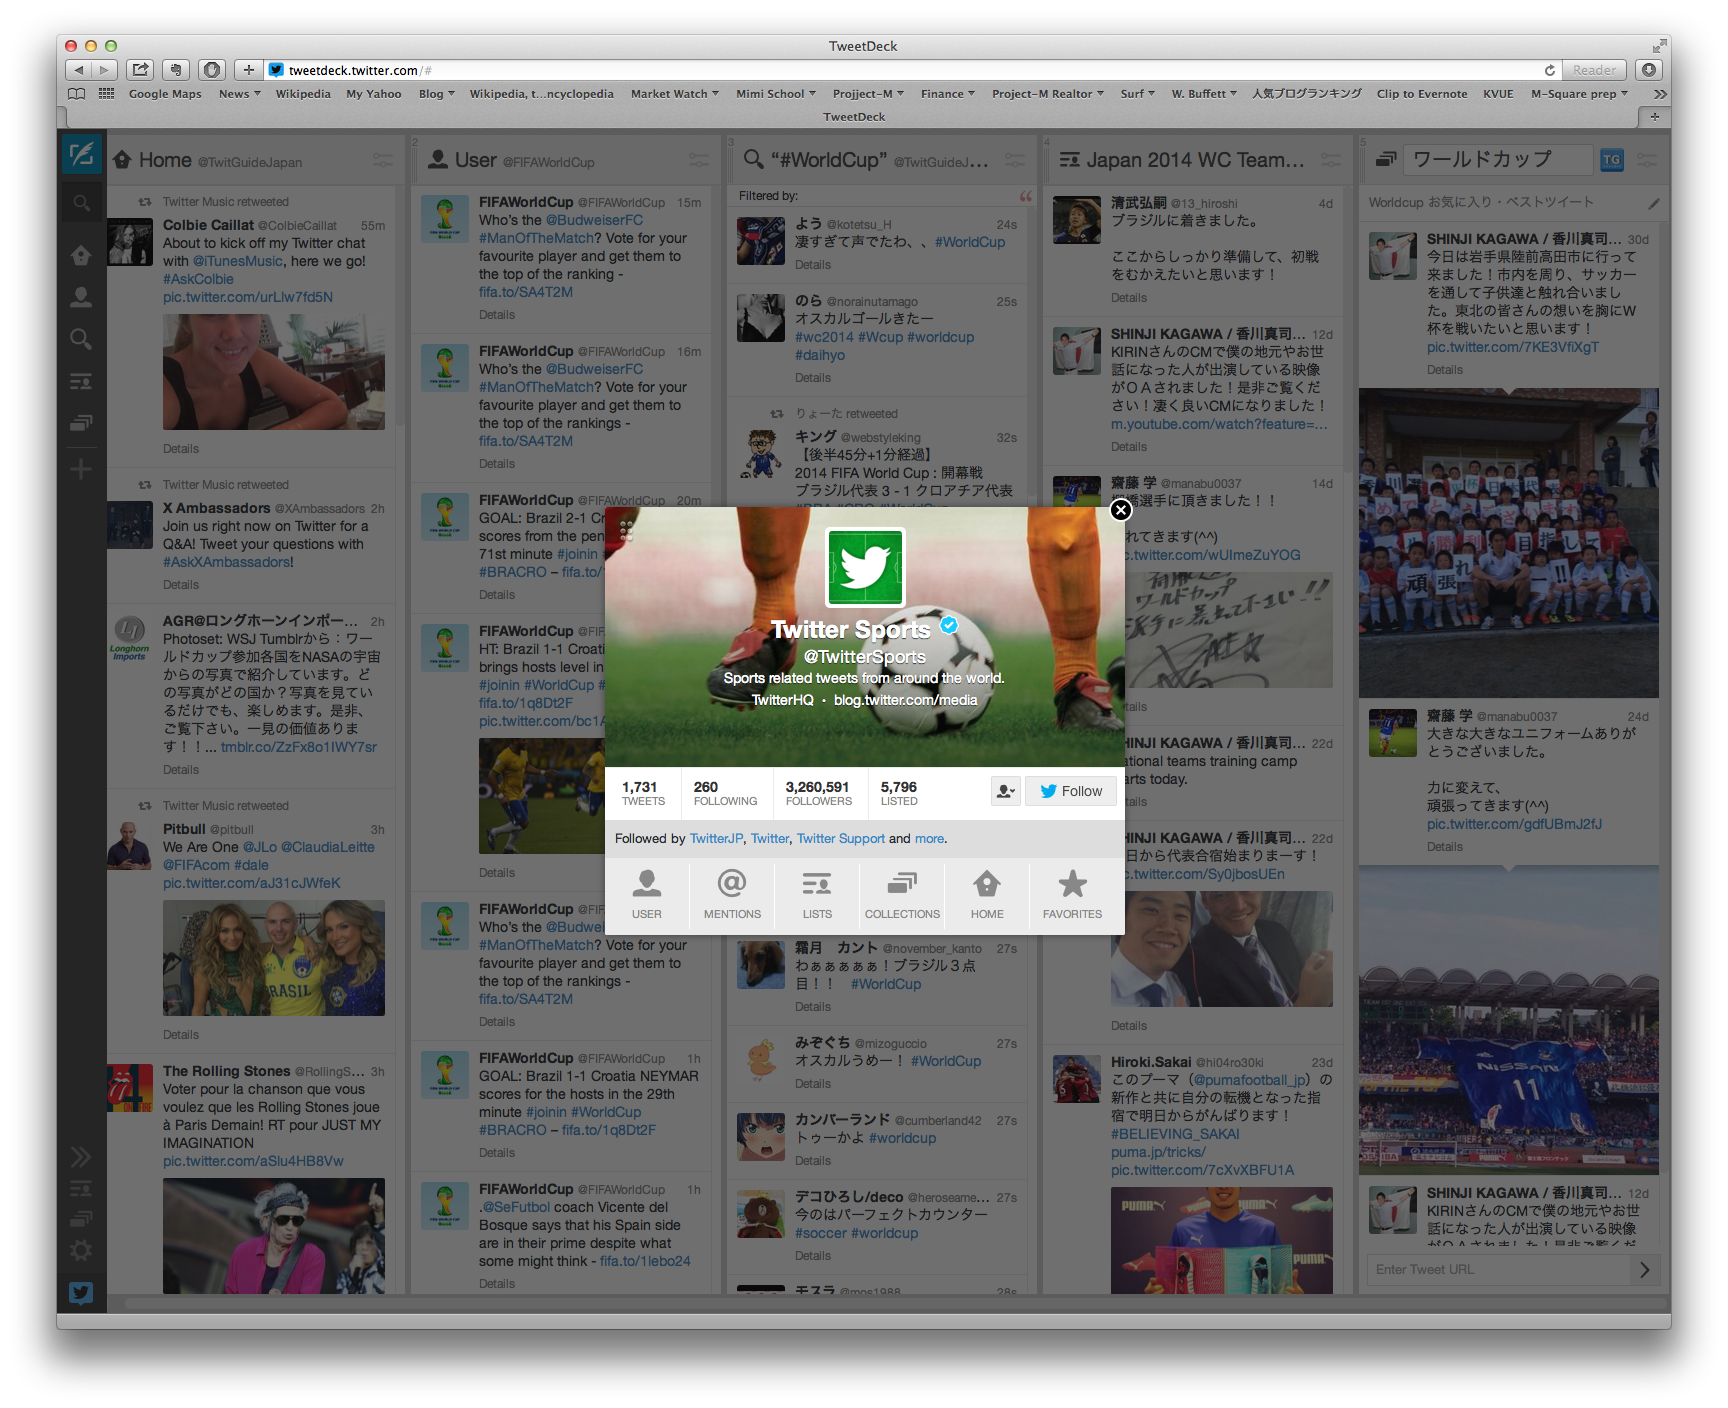The height and width of the screenshot is (1408, 1728).
Task: Add bookmark with plus button in toolbar
Action: (248, 70)
